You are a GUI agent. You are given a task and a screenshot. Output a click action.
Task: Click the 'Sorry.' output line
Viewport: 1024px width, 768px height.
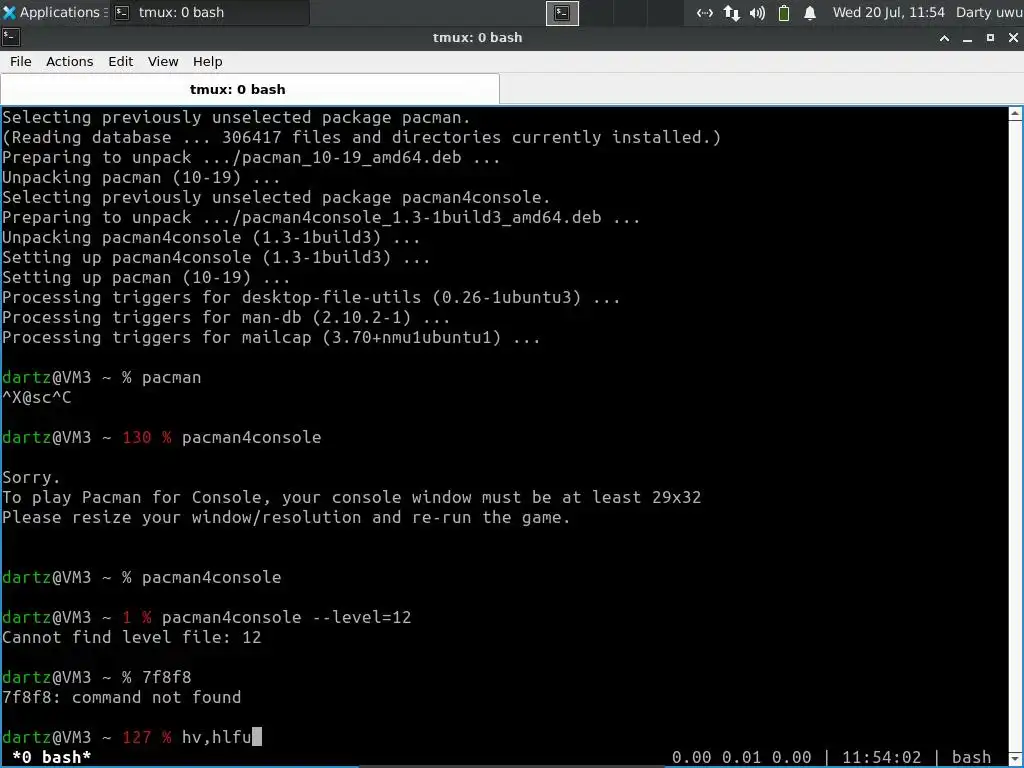pyautogui.click(x=31, y=477)
